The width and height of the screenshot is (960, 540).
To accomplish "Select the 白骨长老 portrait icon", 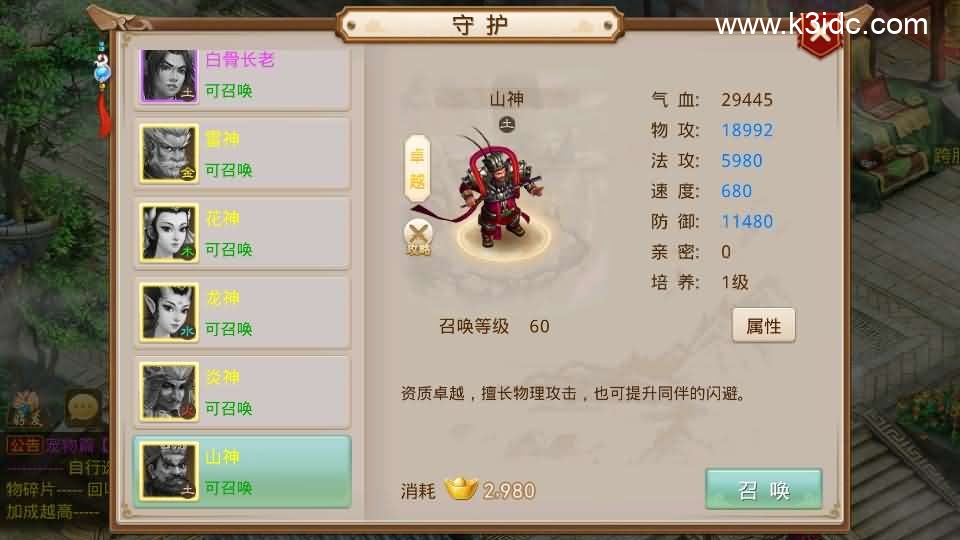I will pyautogui.click(x=170, y=75).
